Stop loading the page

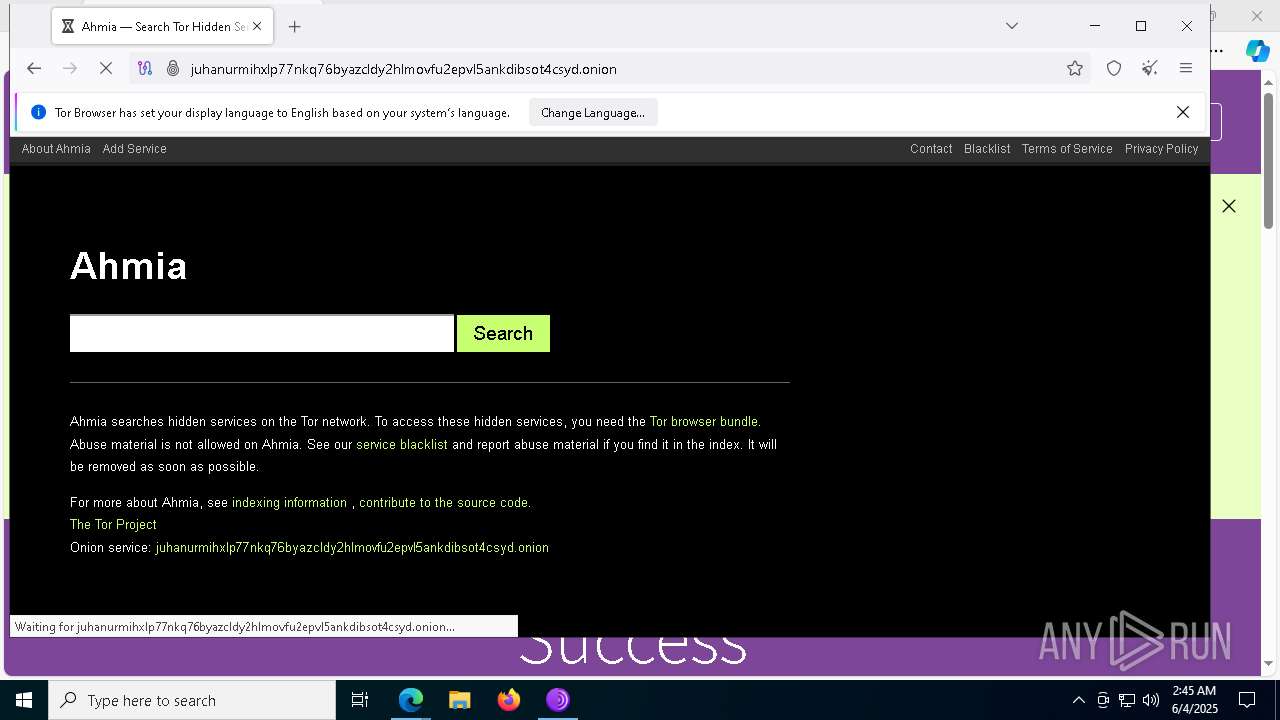point(107,69)
